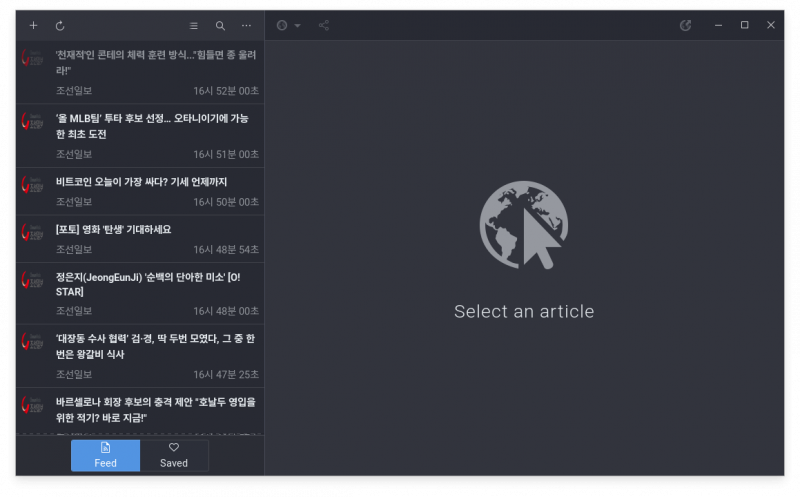Close the feed reader window

click(771, 25)
